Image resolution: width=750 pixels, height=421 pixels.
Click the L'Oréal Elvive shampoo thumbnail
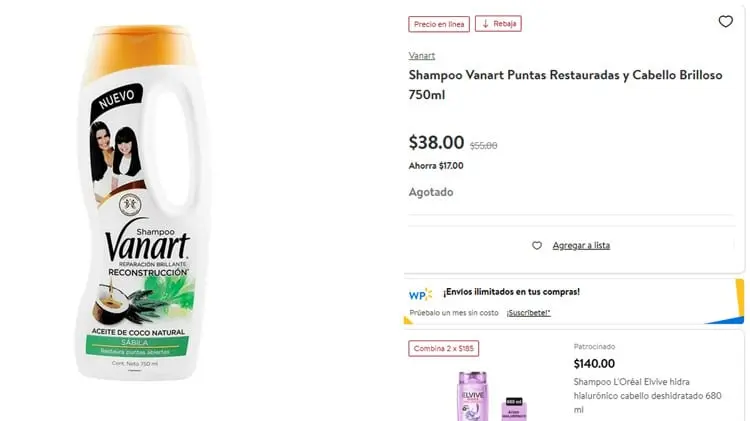point(491,396)
